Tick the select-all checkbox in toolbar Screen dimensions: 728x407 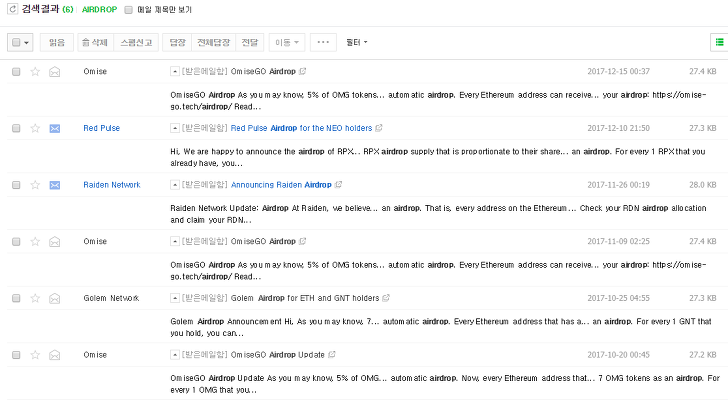(16, 42)
